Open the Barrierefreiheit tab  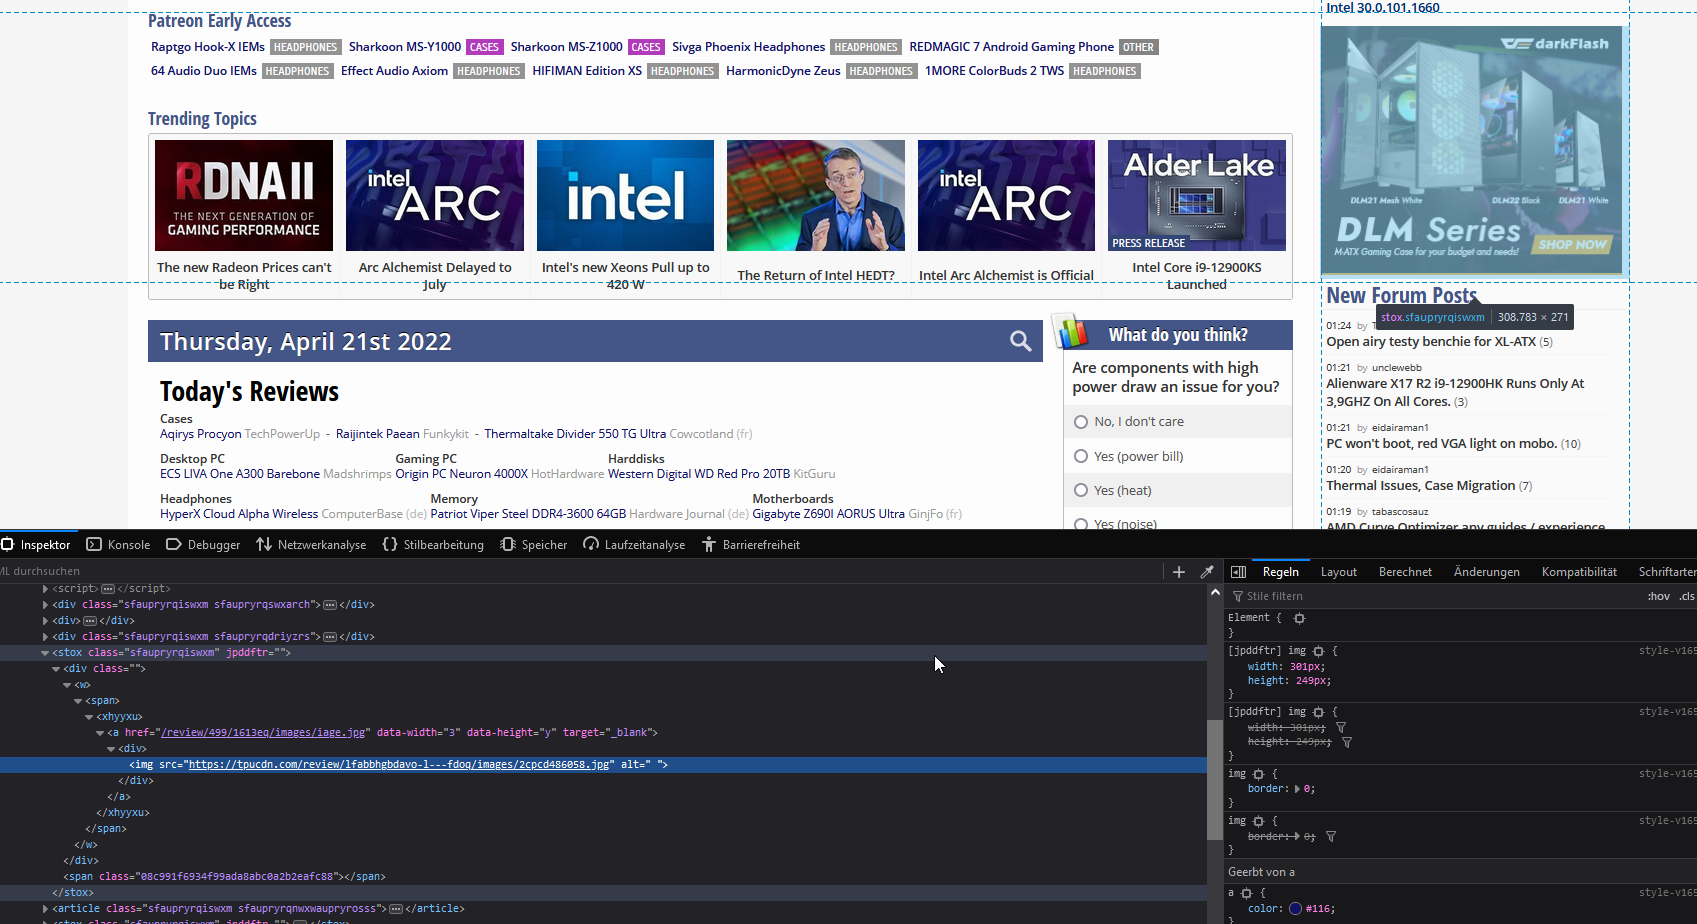point(751,544)
